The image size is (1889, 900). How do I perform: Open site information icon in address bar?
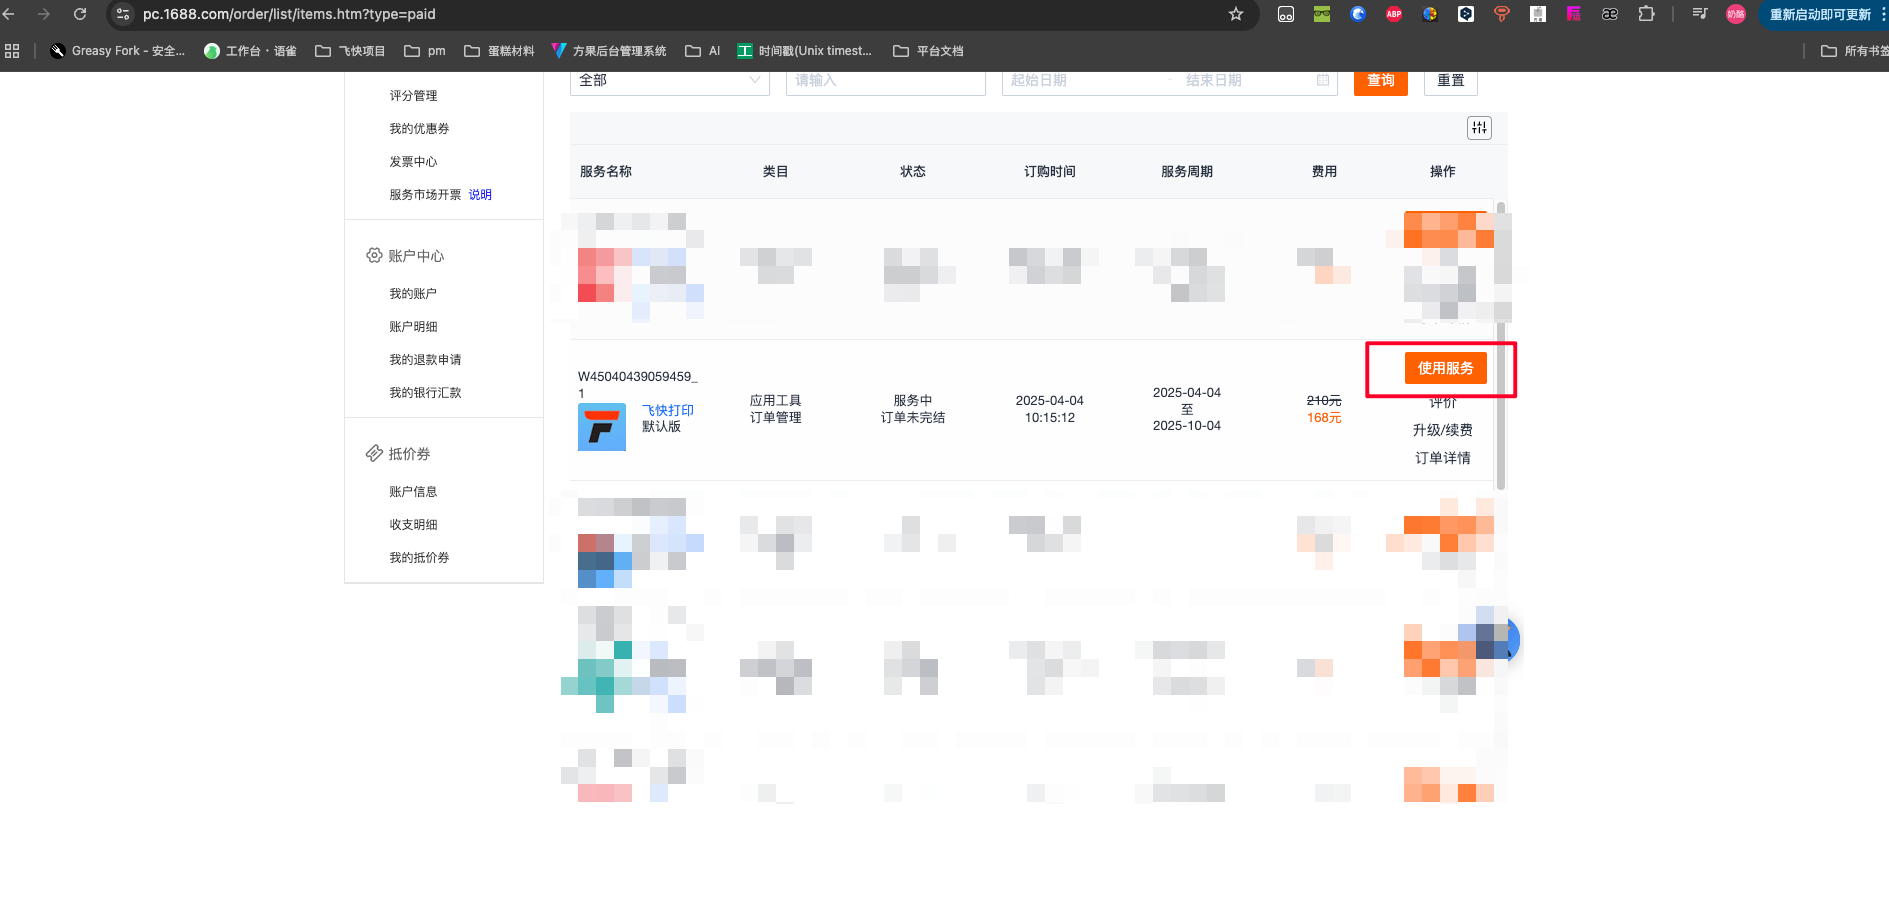click(123, 14)
